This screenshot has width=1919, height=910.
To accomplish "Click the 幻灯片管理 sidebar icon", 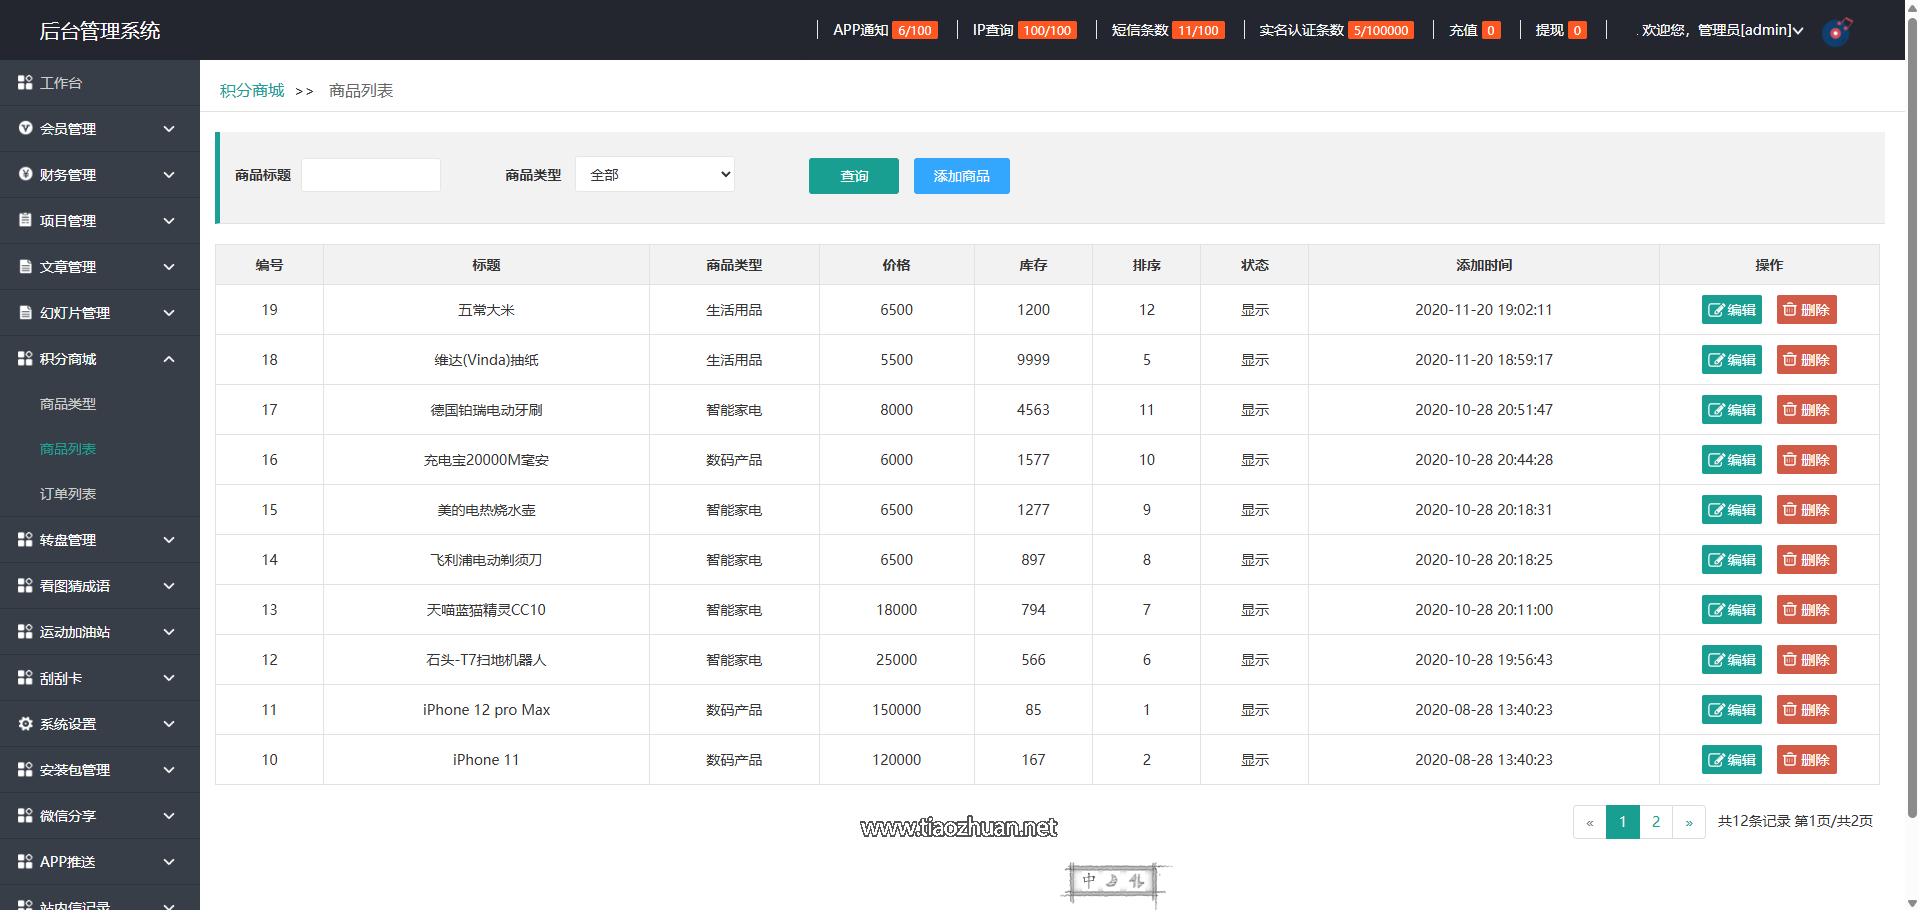I will (x=25, y=313).
